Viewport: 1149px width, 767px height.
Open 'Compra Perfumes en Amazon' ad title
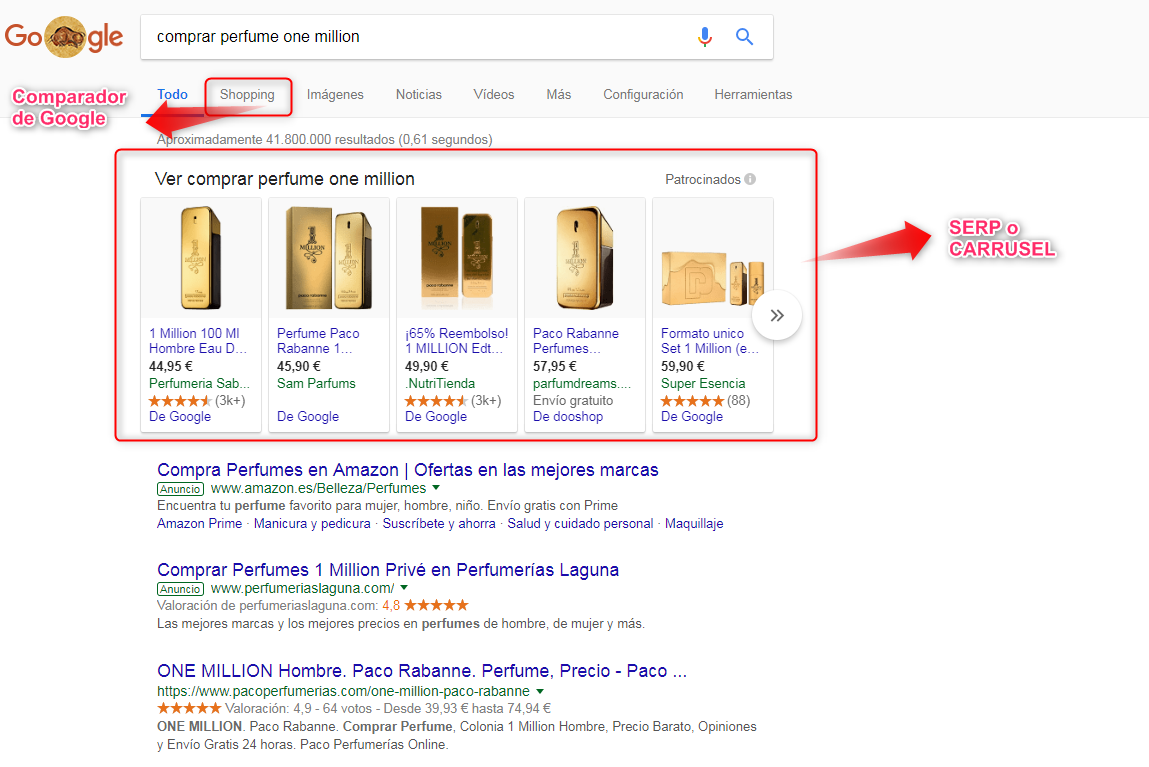tap(407, 470)
